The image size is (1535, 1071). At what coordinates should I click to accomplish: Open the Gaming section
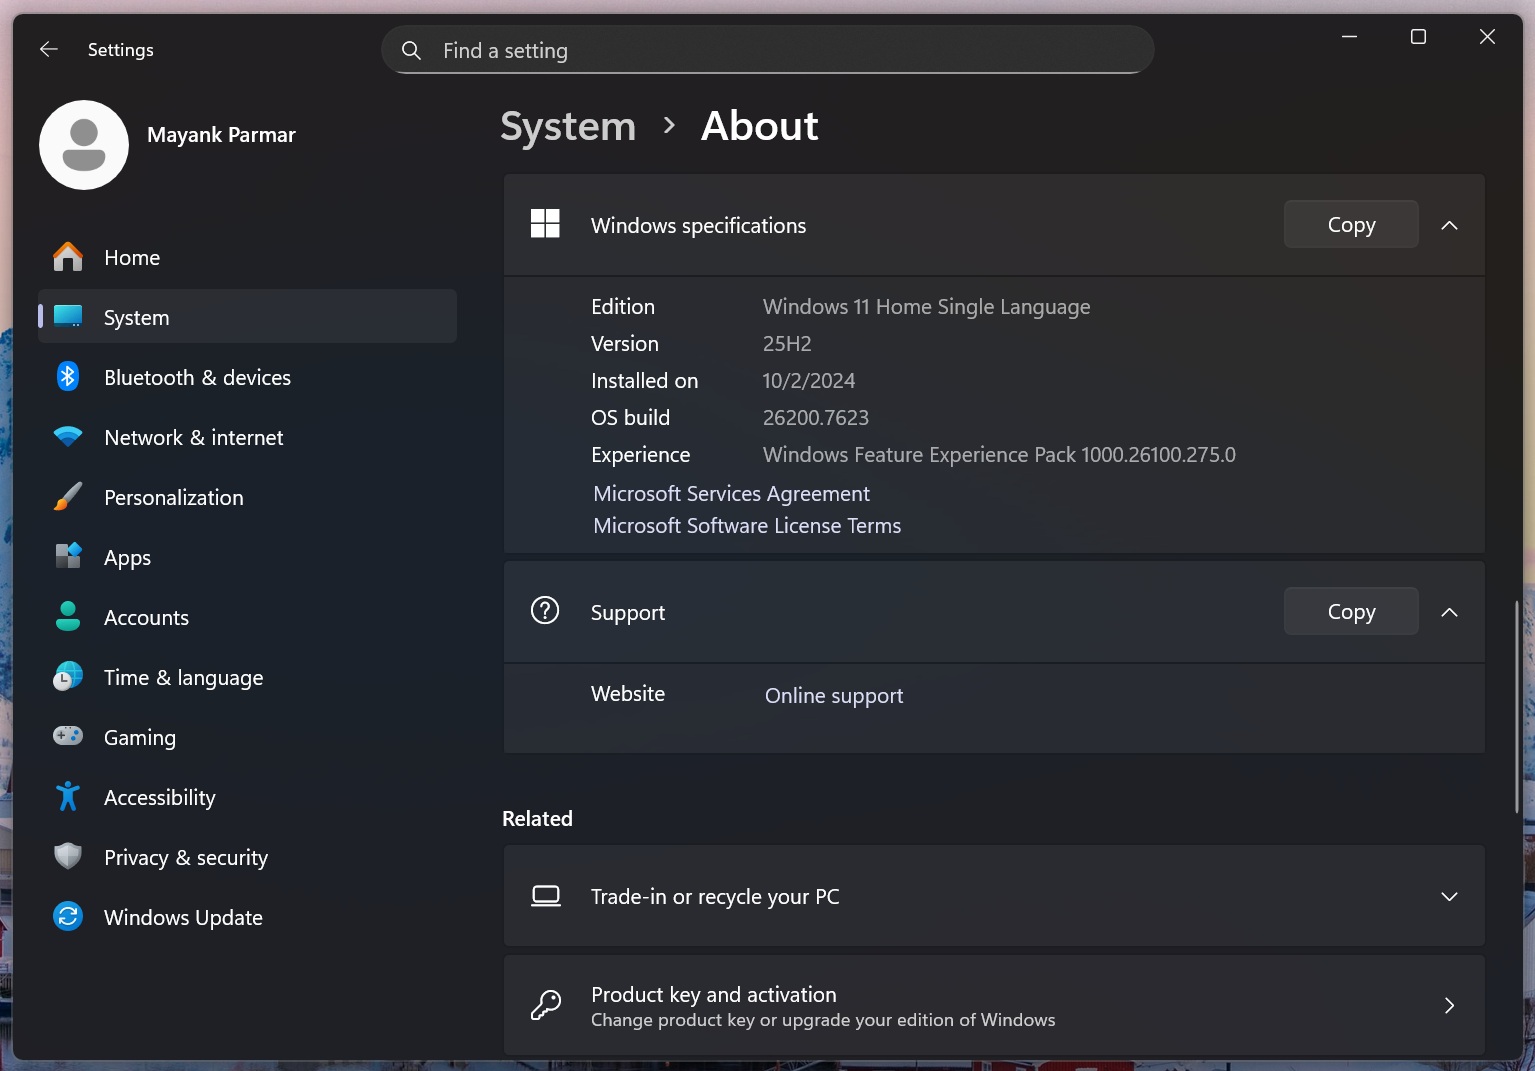click(140, 737)
